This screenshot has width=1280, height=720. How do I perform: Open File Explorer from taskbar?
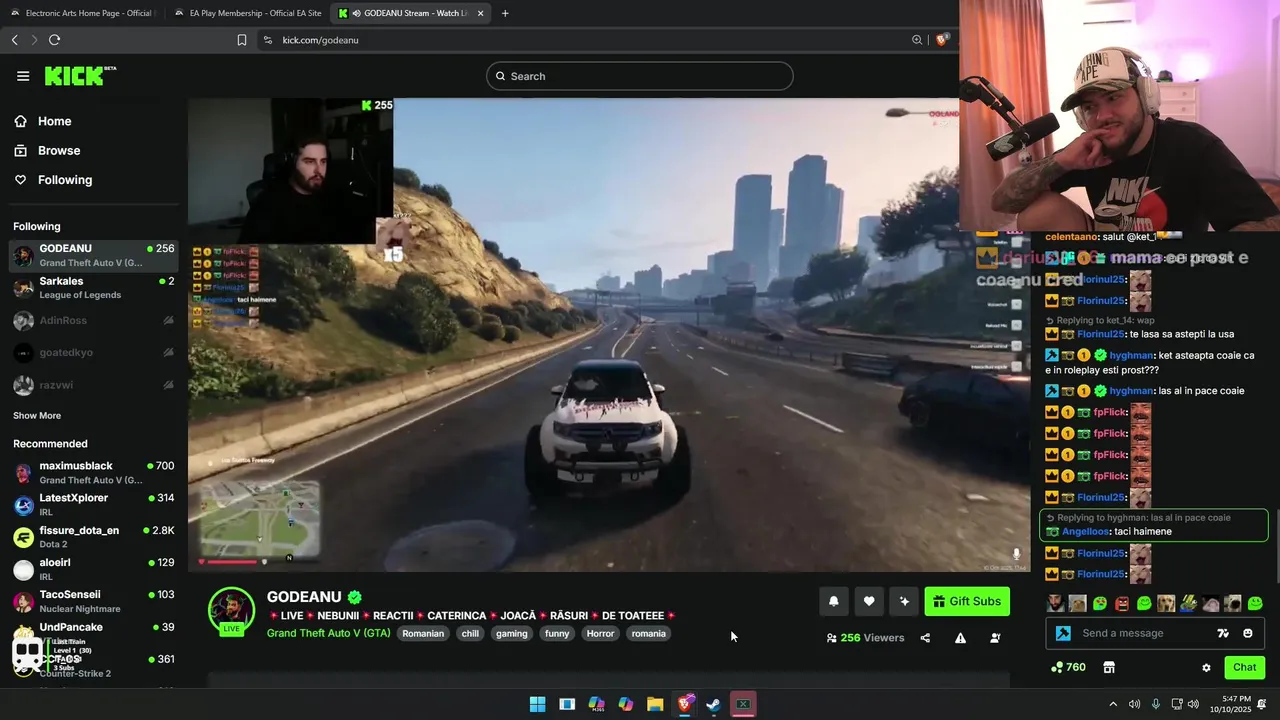(655, 704)
